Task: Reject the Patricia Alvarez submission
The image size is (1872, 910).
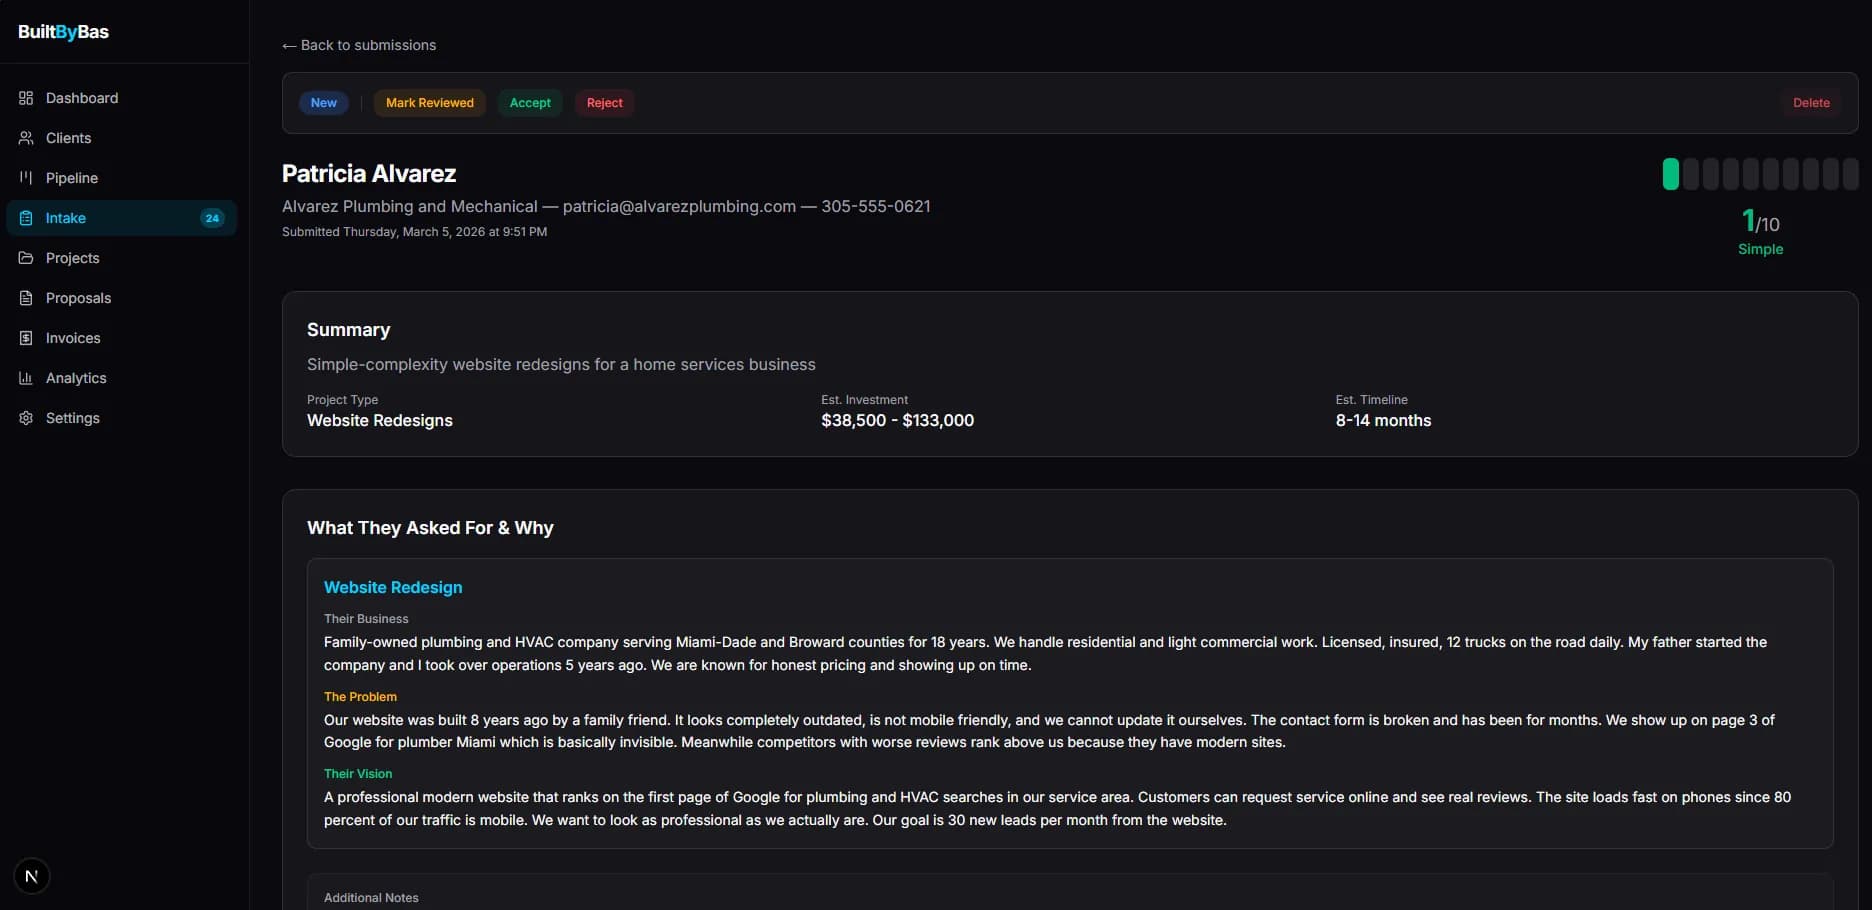Action: (x=604, y=103)
